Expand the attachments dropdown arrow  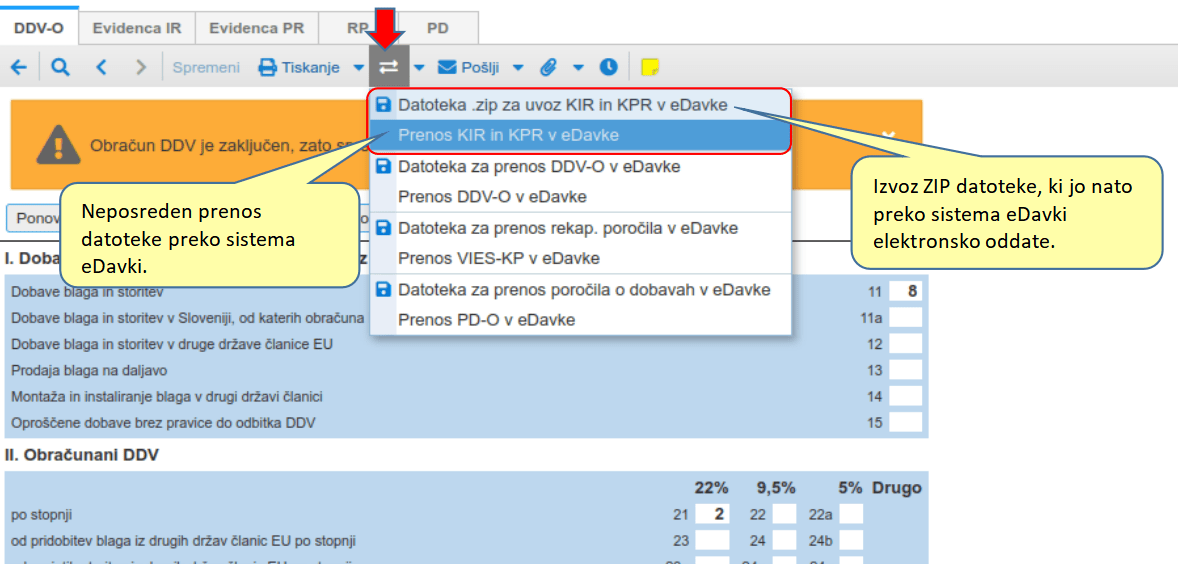click(578, 68)
